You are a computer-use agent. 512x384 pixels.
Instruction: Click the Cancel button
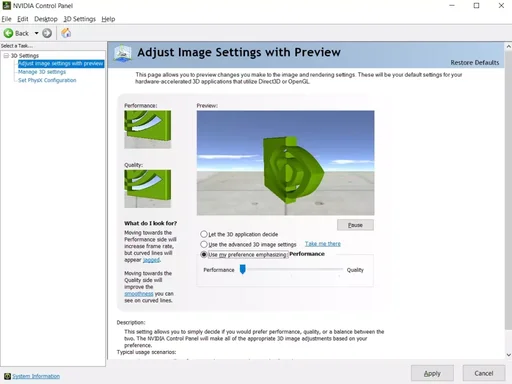484,373
